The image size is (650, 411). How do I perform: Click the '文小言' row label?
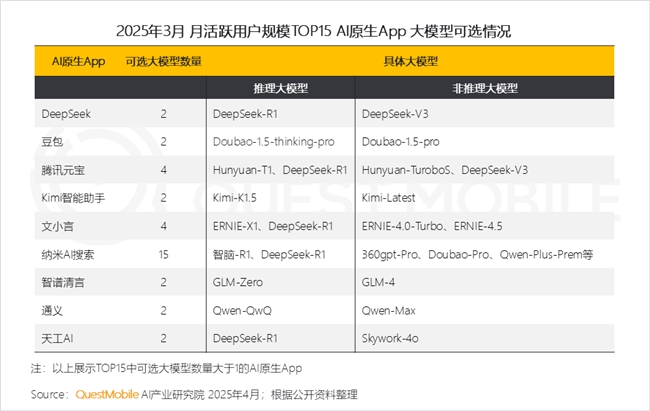click(x=57, y=227)
